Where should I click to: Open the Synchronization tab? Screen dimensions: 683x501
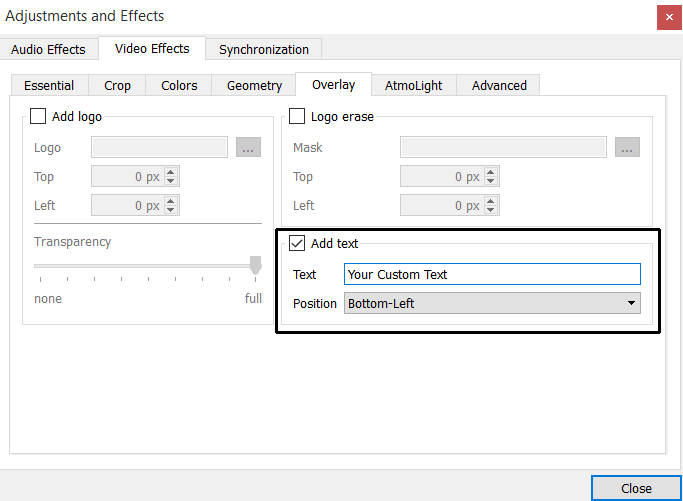coord(264,49)
